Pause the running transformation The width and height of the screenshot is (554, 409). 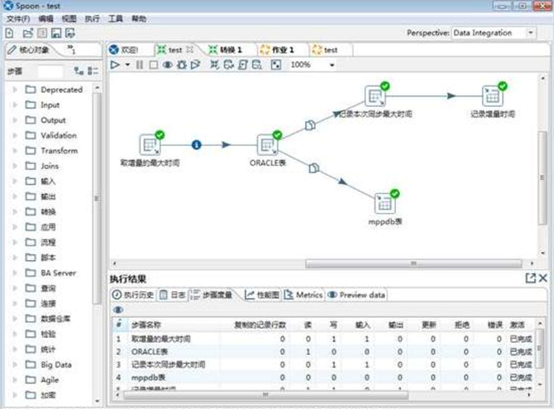click(140, 65)
